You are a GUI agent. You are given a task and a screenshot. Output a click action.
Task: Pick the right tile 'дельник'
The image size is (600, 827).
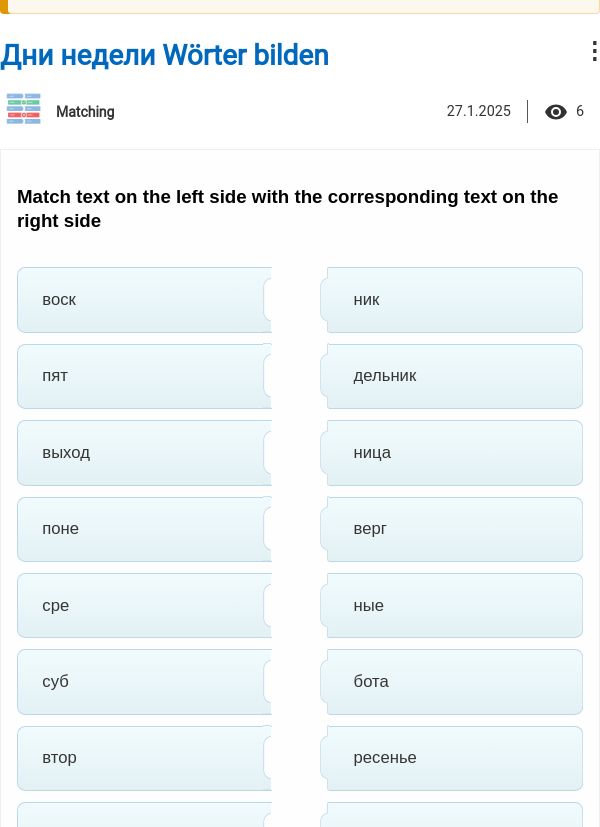[x=451, y=376]
